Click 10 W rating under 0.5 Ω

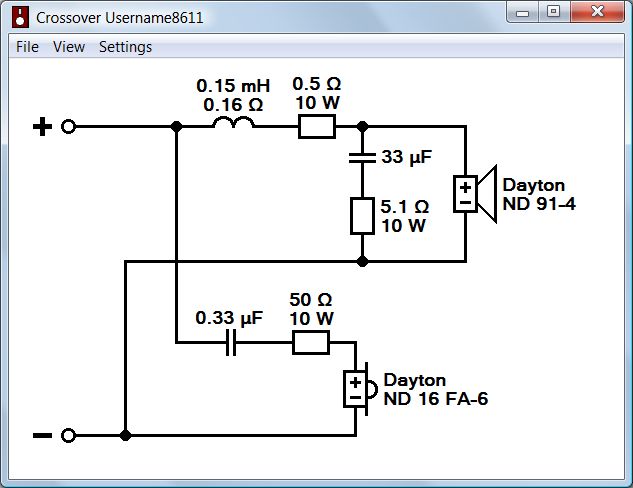pos(317,103)
